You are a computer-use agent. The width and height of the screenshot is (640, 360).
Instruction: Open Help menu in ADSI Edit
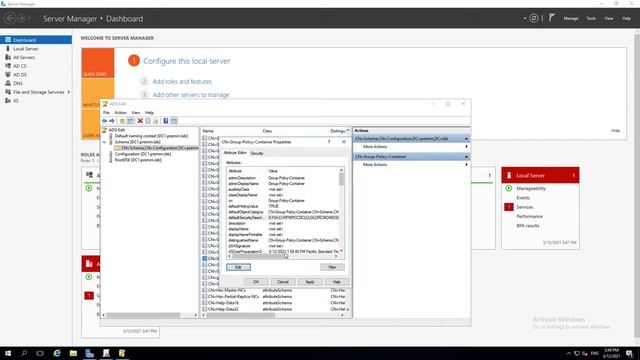coord(149,113)
